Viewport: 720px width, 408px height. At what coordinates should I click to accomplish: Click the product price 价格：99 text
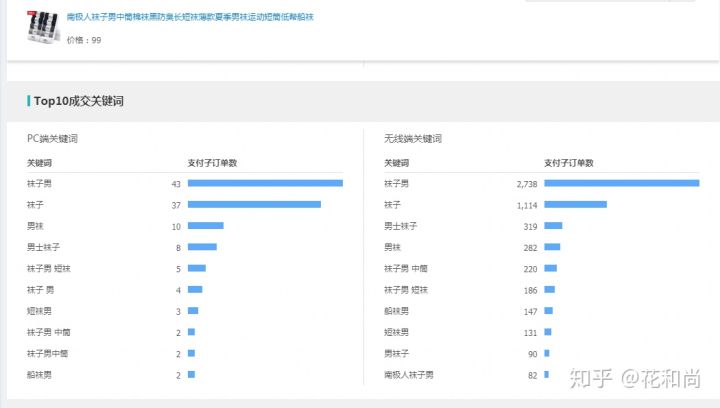[84, 40]
